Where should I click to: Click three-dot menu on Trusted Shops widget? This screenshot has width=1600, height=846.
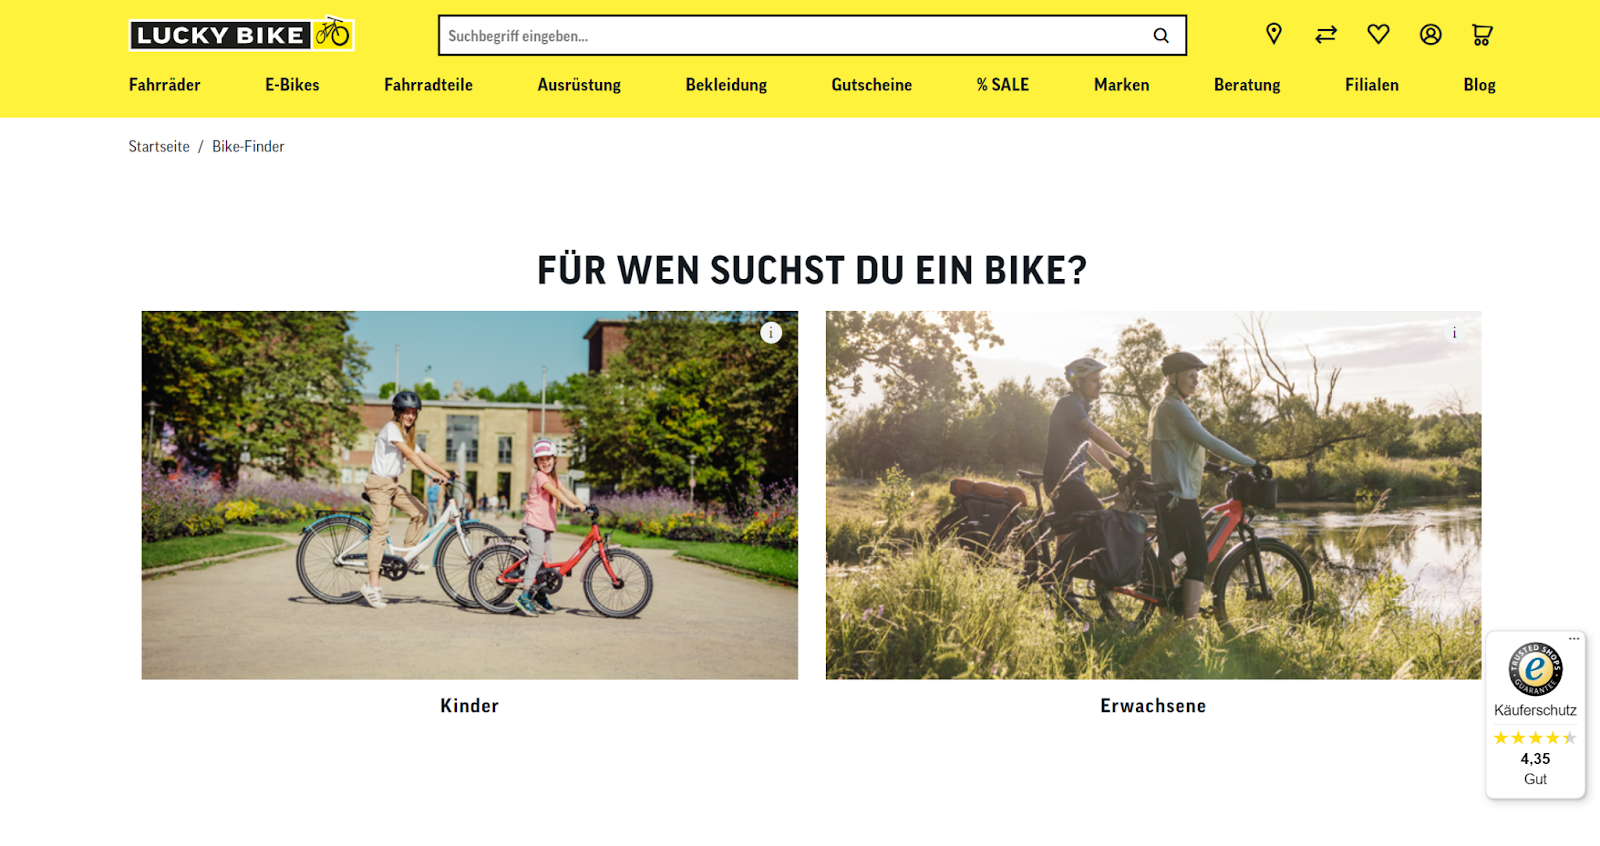1574,638
